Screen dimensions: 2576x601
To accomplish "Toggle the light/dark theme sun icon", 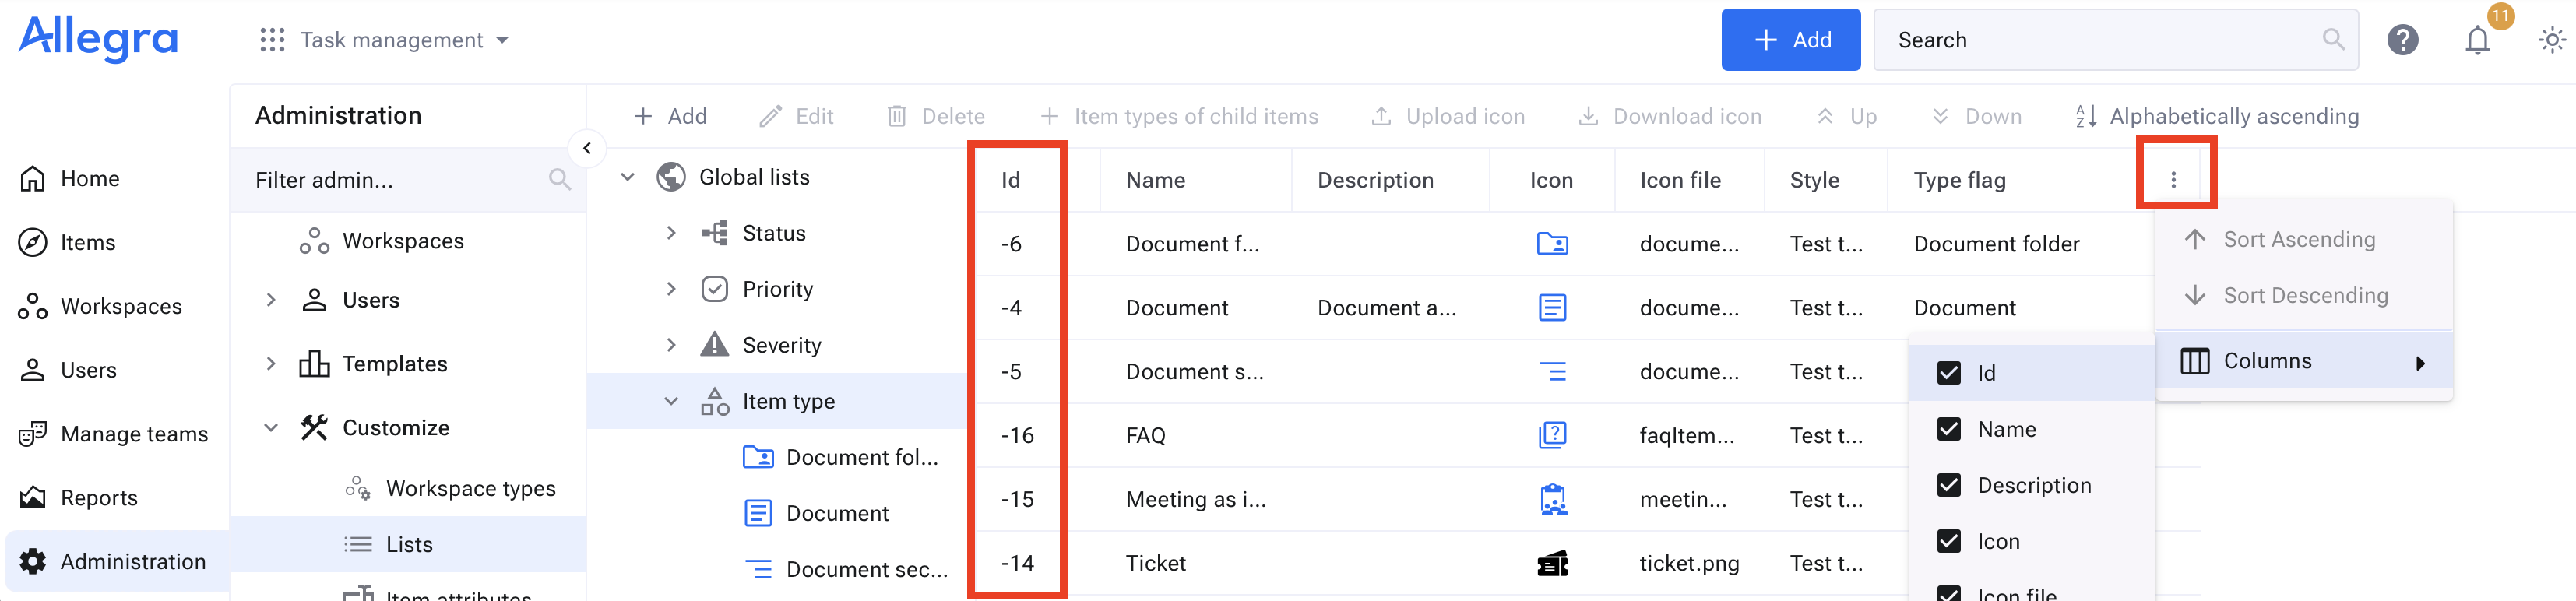I will pos(2551,40).
